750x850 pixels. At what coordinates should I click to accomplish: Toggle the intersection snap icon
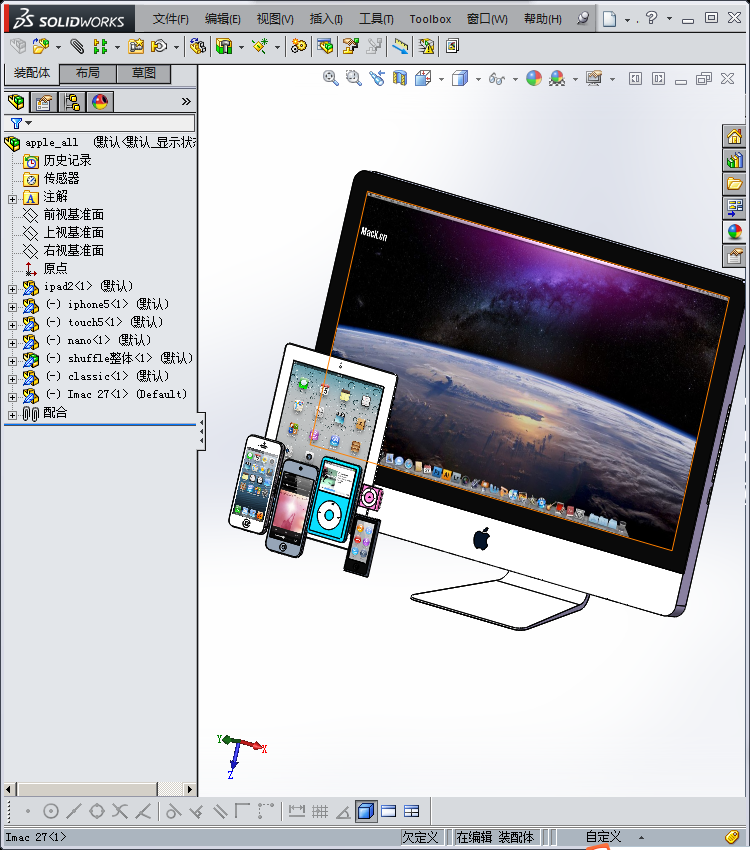[120, 812]
